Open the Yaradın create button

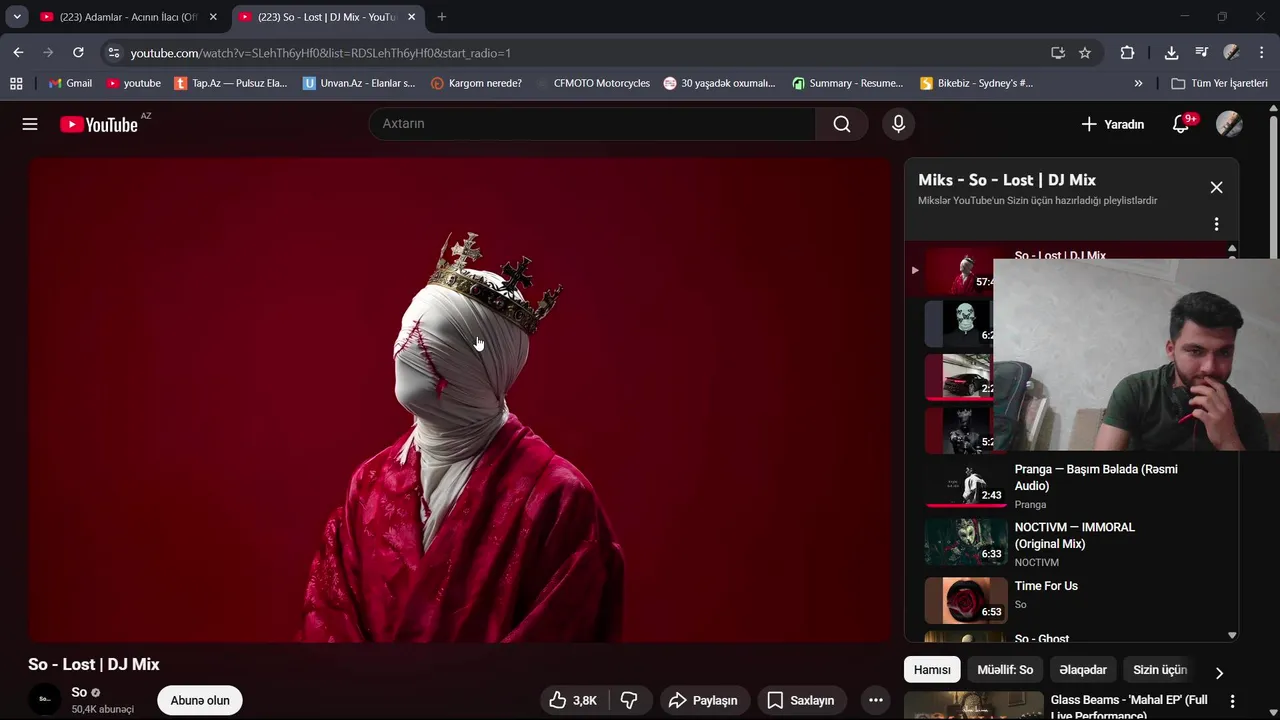coord(1112,124)
